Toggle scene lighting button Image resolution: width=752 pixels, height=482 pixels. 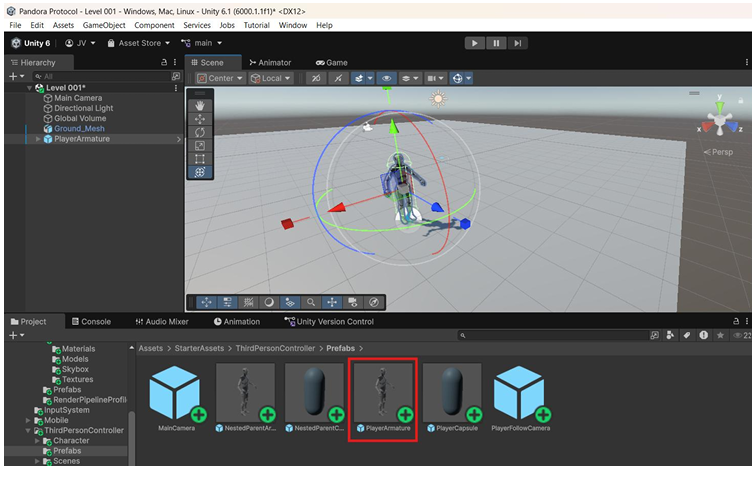tap(338, 78)
